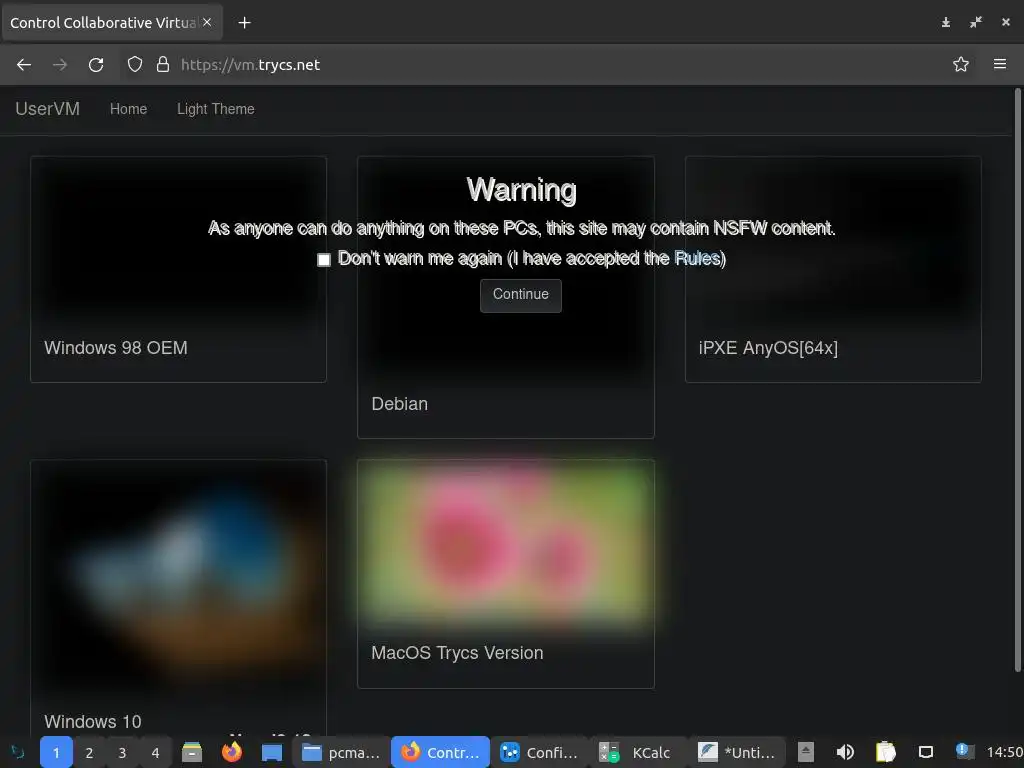Viewport: 1024px width, 768px height.
Task: Click the 14:50 taskbar clock
Action: 1004,752
